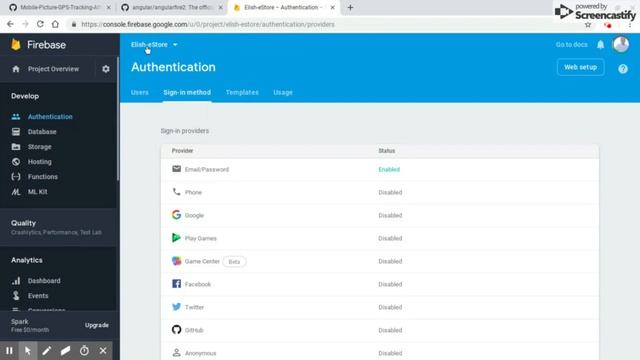Select the Screencastify pen tool
The width and height of the screenshot is (640, 360).
tap(47, 351)
